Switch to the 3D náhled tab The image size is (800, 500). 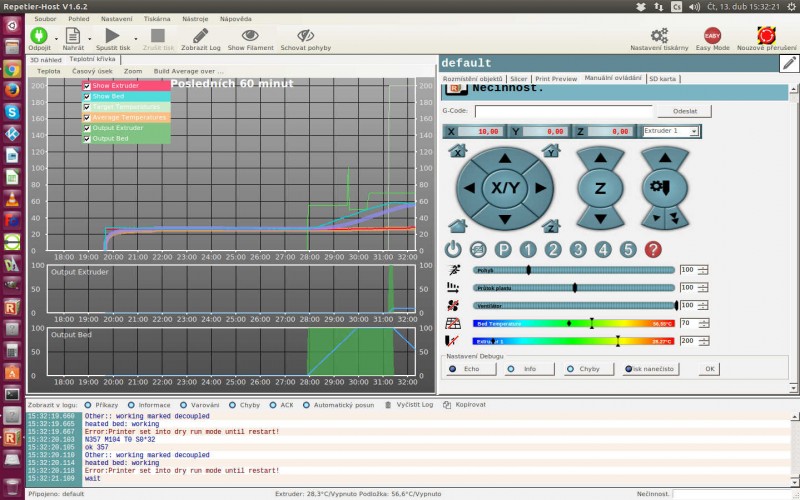click(x=46, y=60)
